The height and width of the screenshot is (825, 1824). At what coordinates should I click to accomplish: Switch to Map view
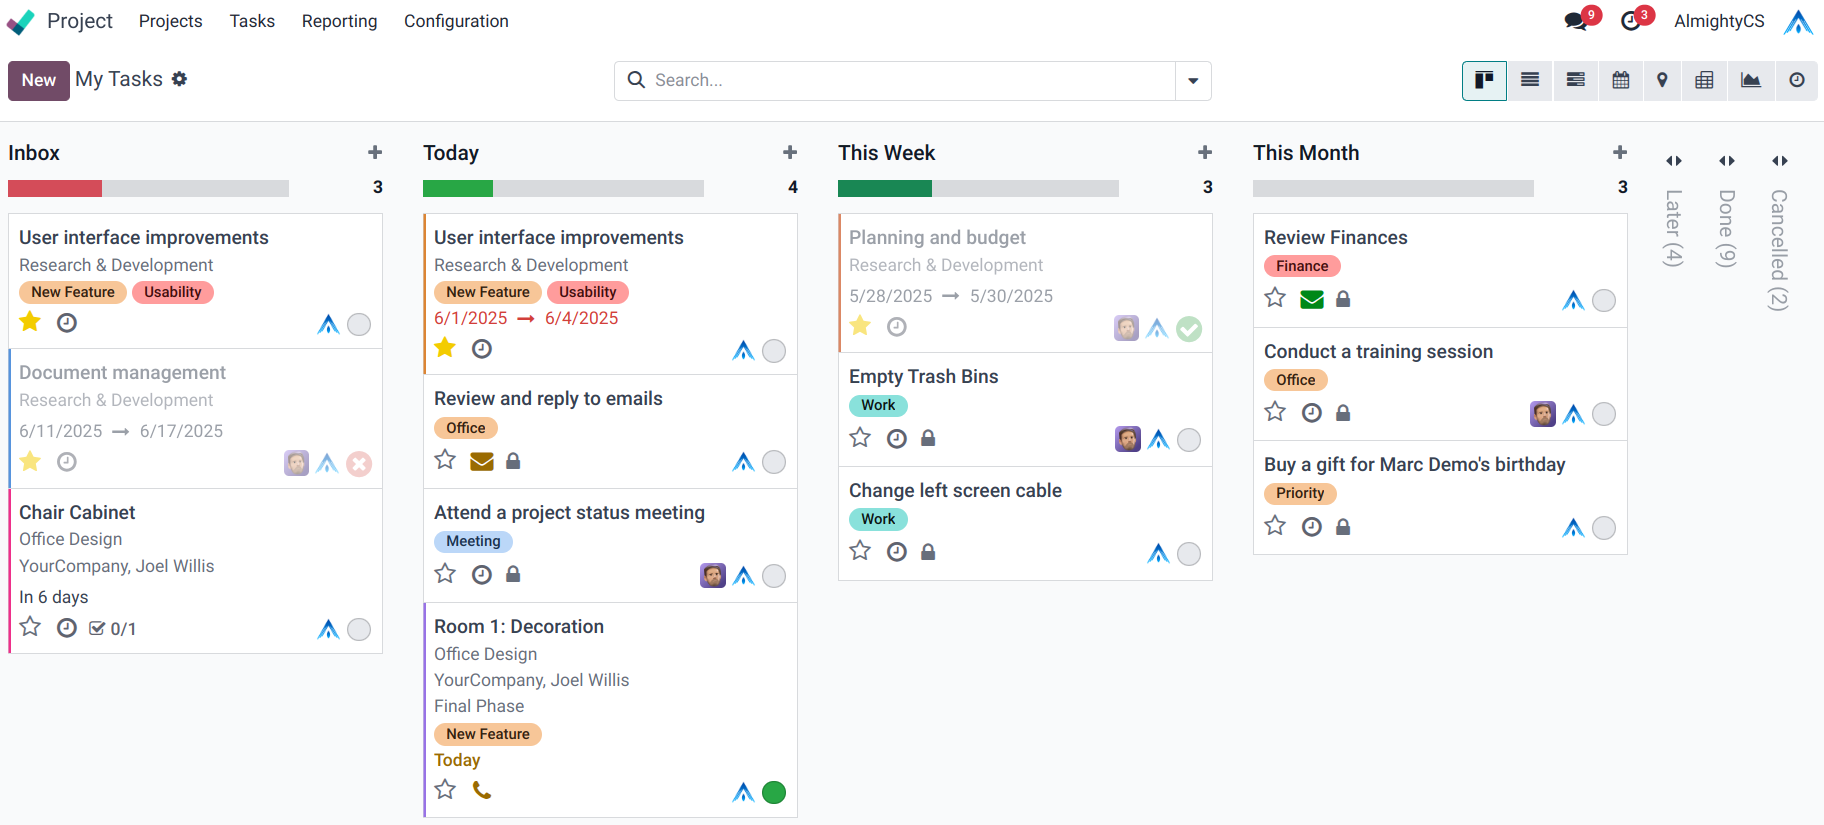[x=1662, y=80]
